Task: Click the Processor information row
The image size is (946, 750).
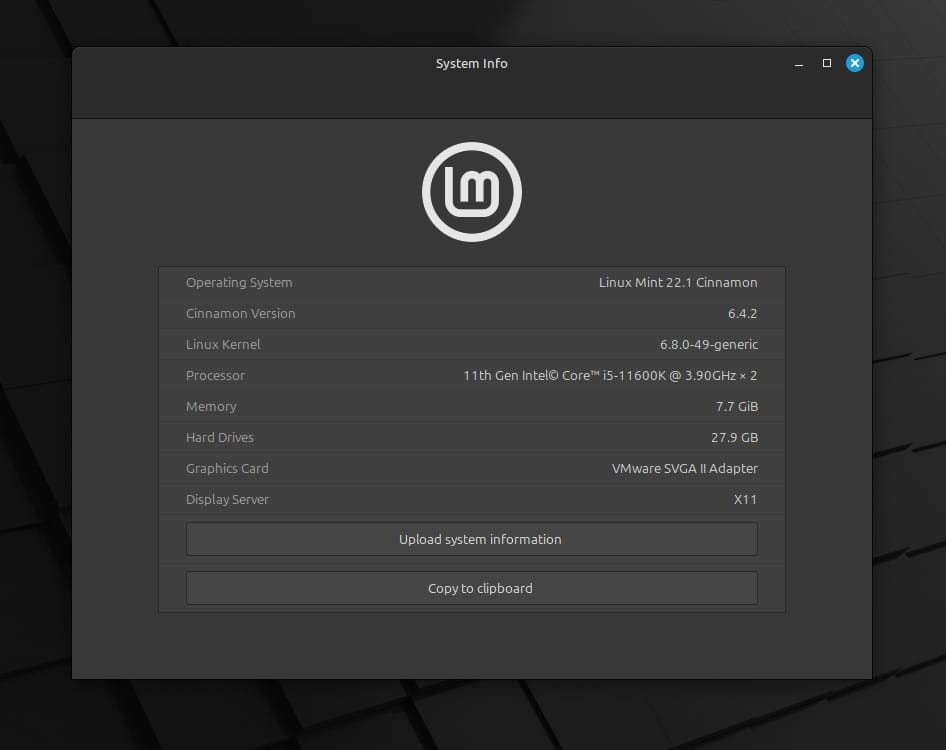Action: (471, 375)
